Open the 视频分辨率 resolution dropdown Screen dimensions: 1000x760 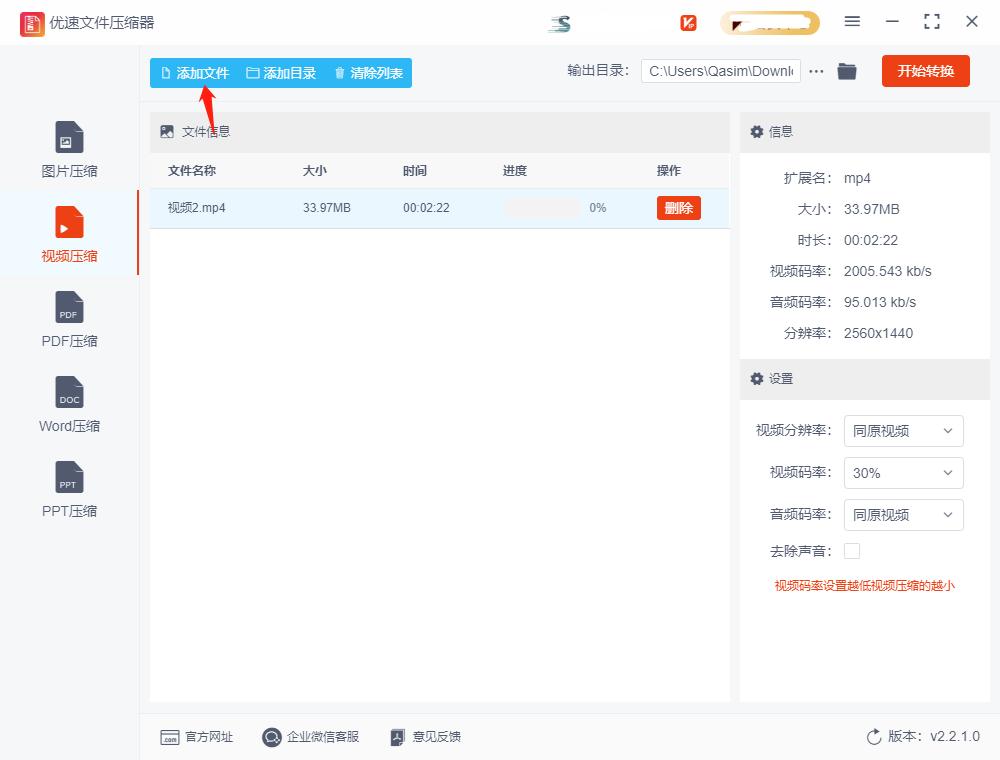coord(903,431)
